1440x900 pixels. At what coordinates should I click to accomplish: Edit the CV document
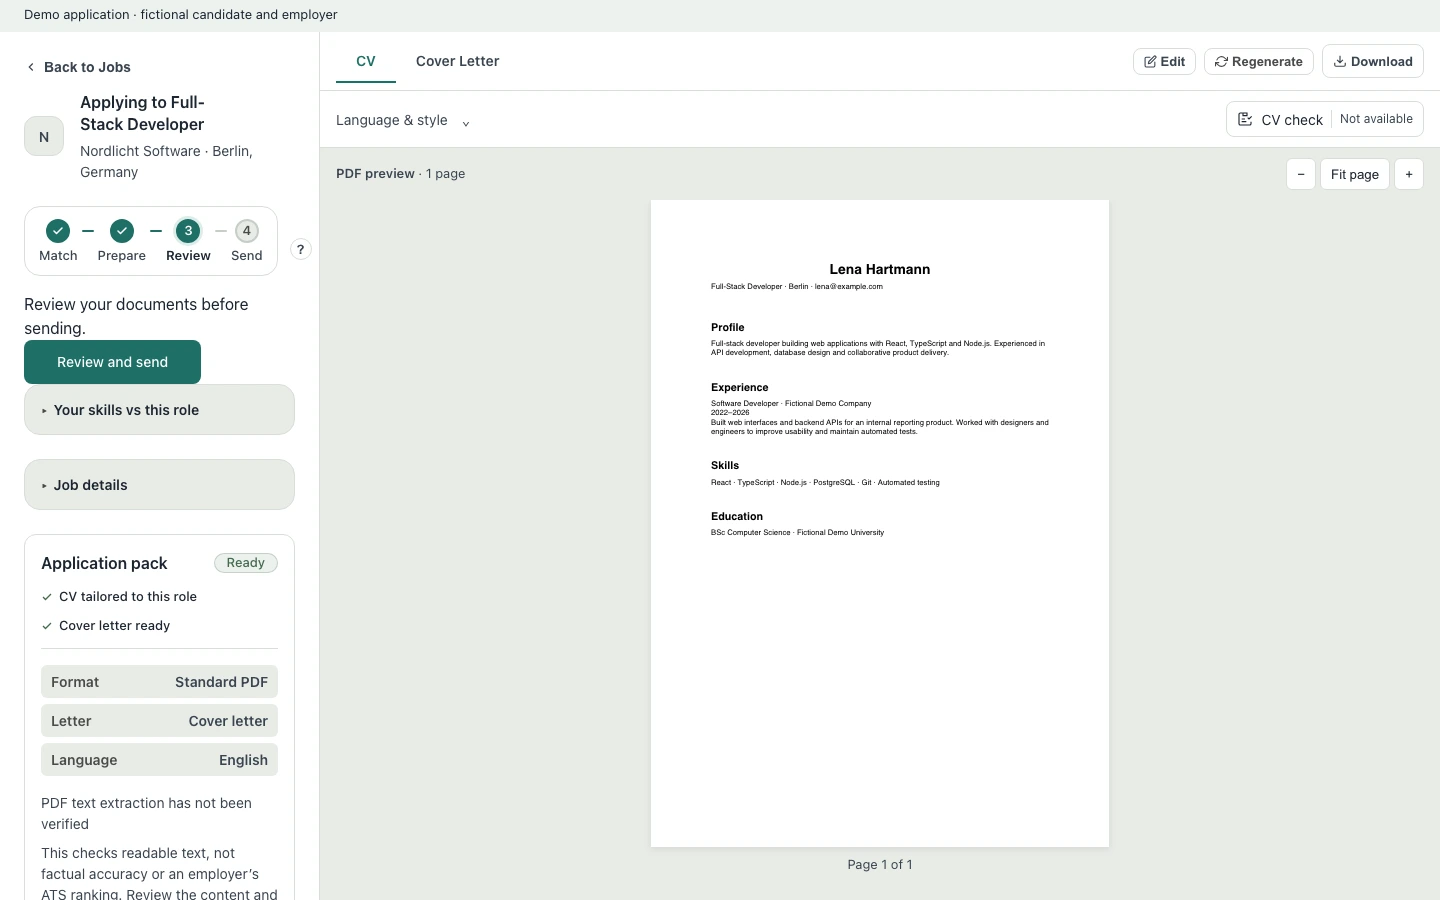point(1164,61)
